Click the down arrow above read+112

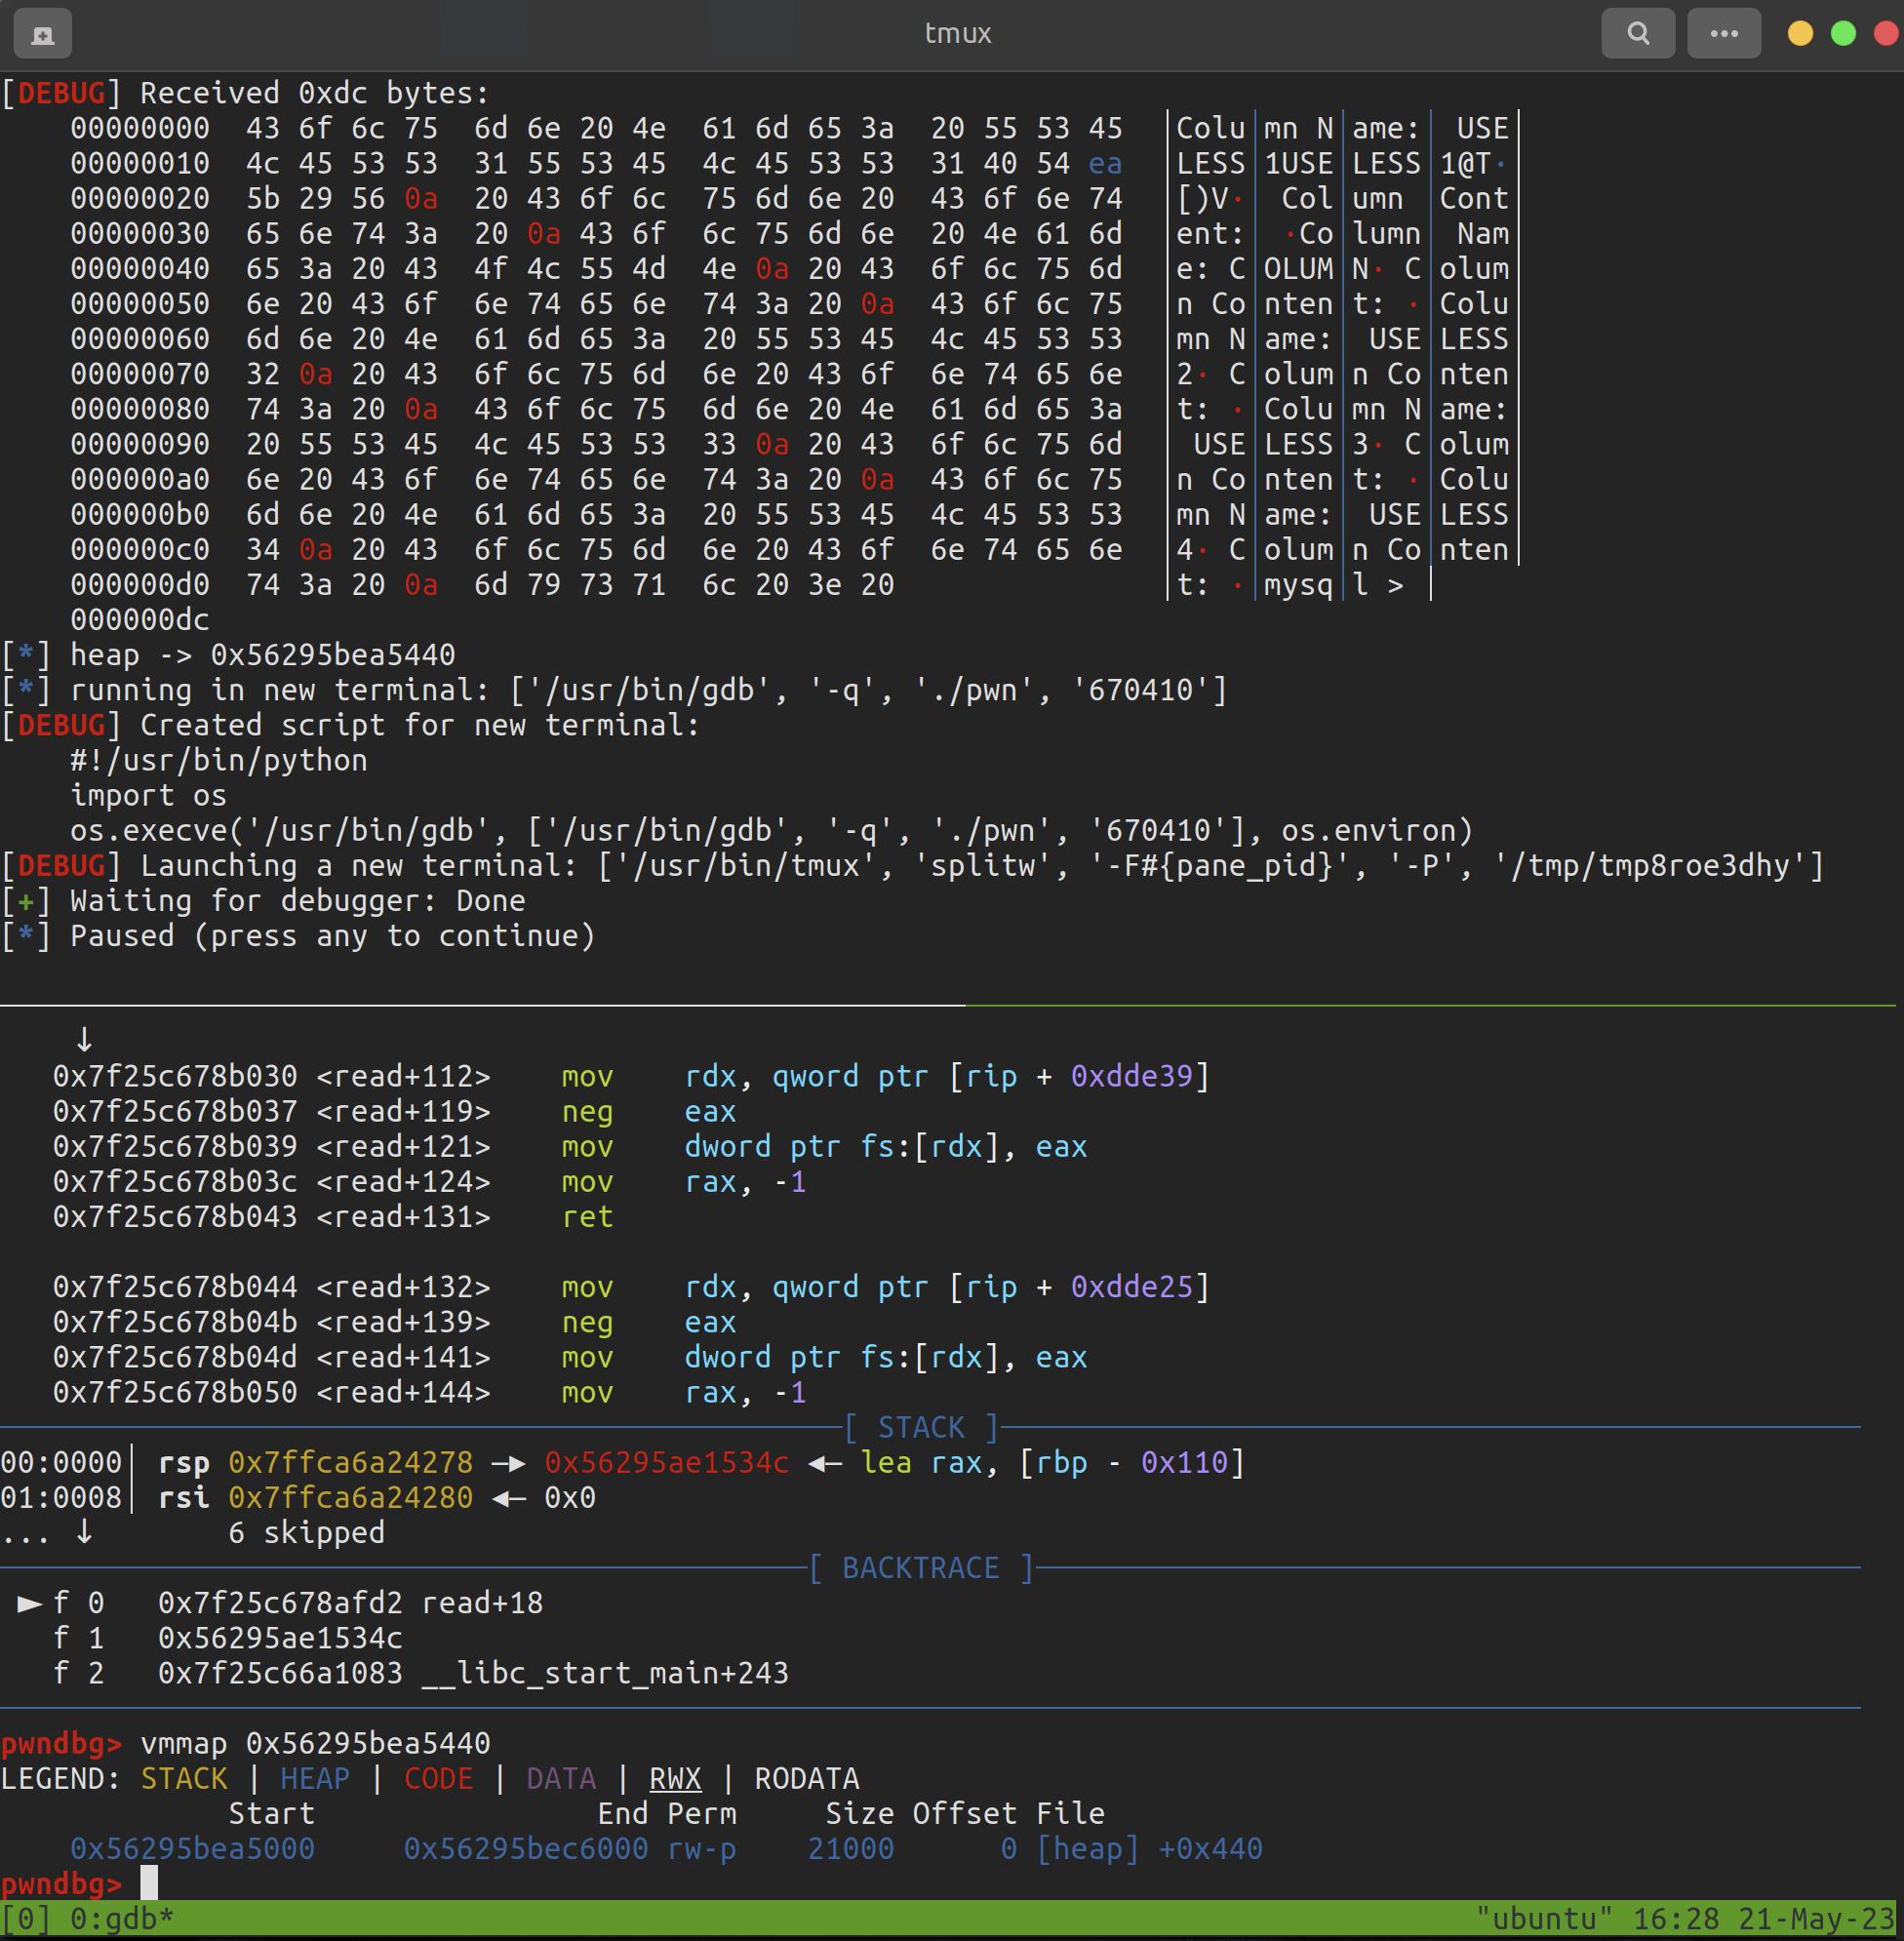pyautogui.click(x=85, y=1040)
